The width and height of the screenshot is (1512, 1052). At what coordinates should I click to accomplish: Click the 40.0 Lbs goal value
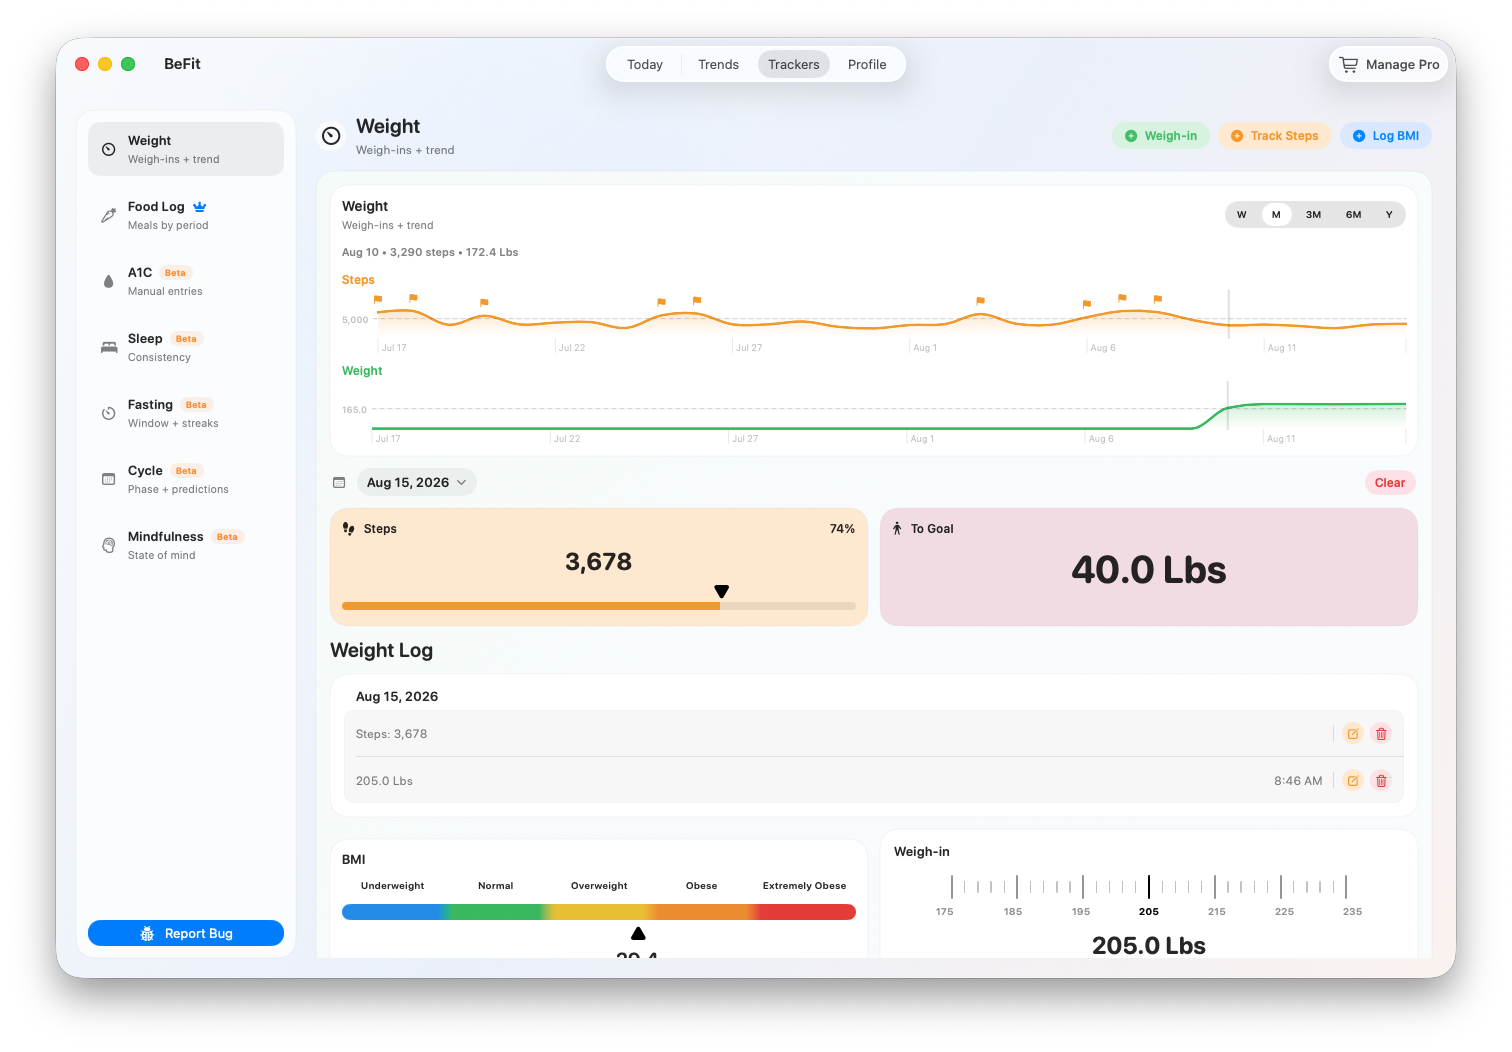point(1149,570)
